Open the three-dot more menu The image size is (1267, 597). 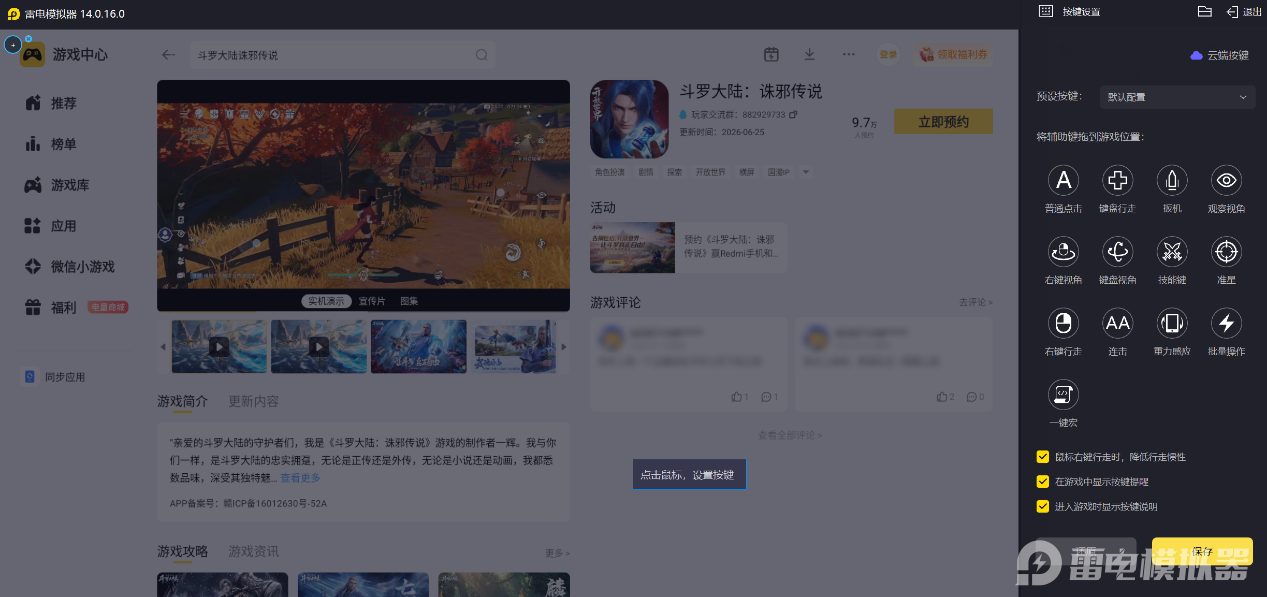tap(848, 55)
